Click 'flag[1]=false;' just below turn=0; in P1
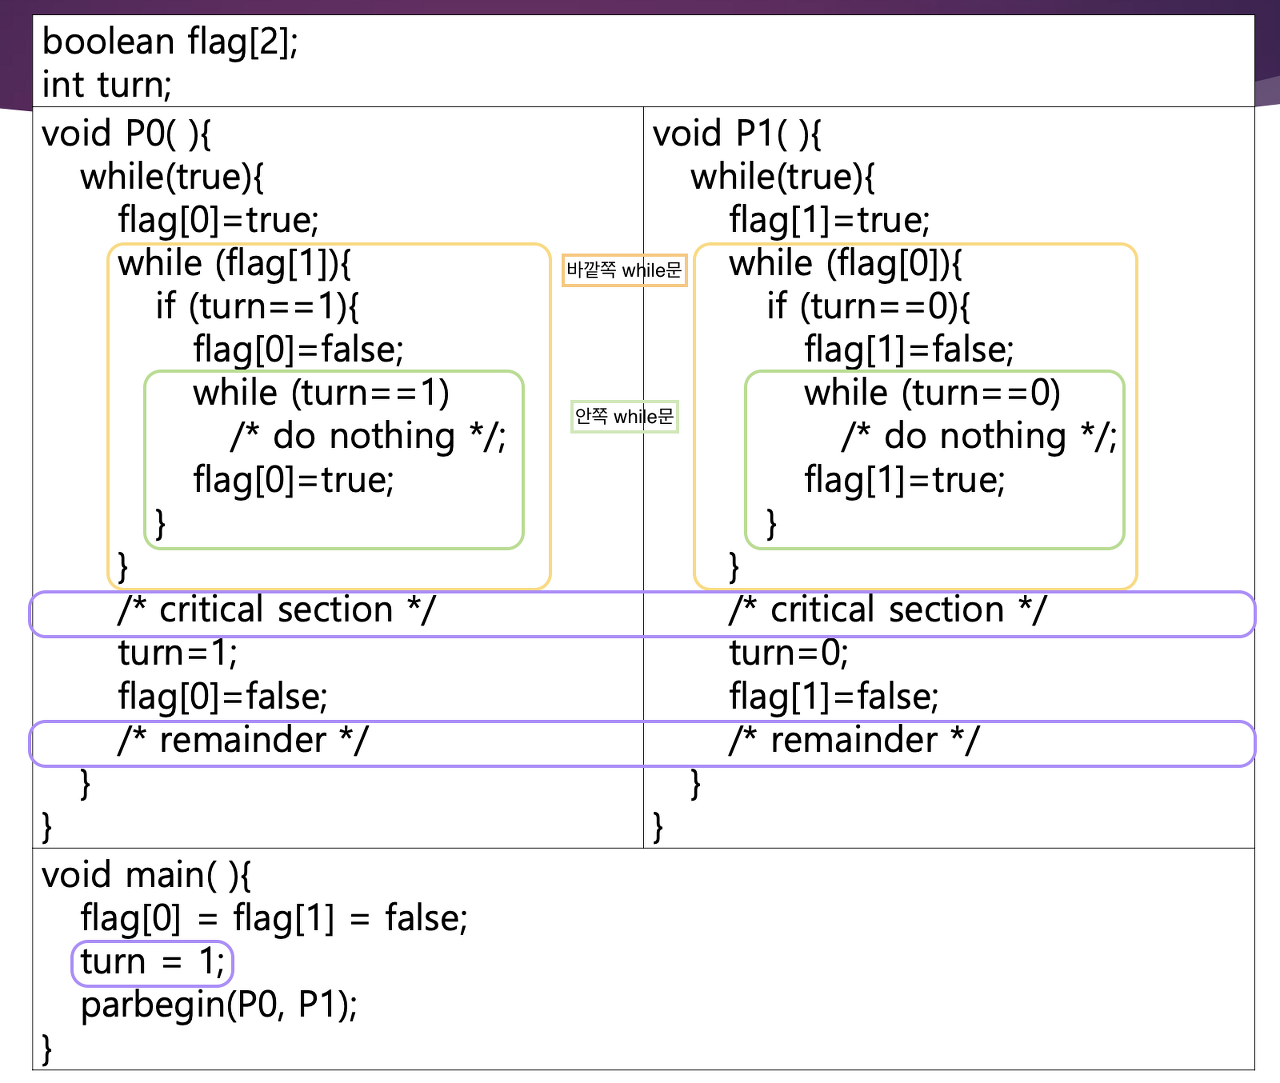1280x1083 pixels. coord(834,696)
